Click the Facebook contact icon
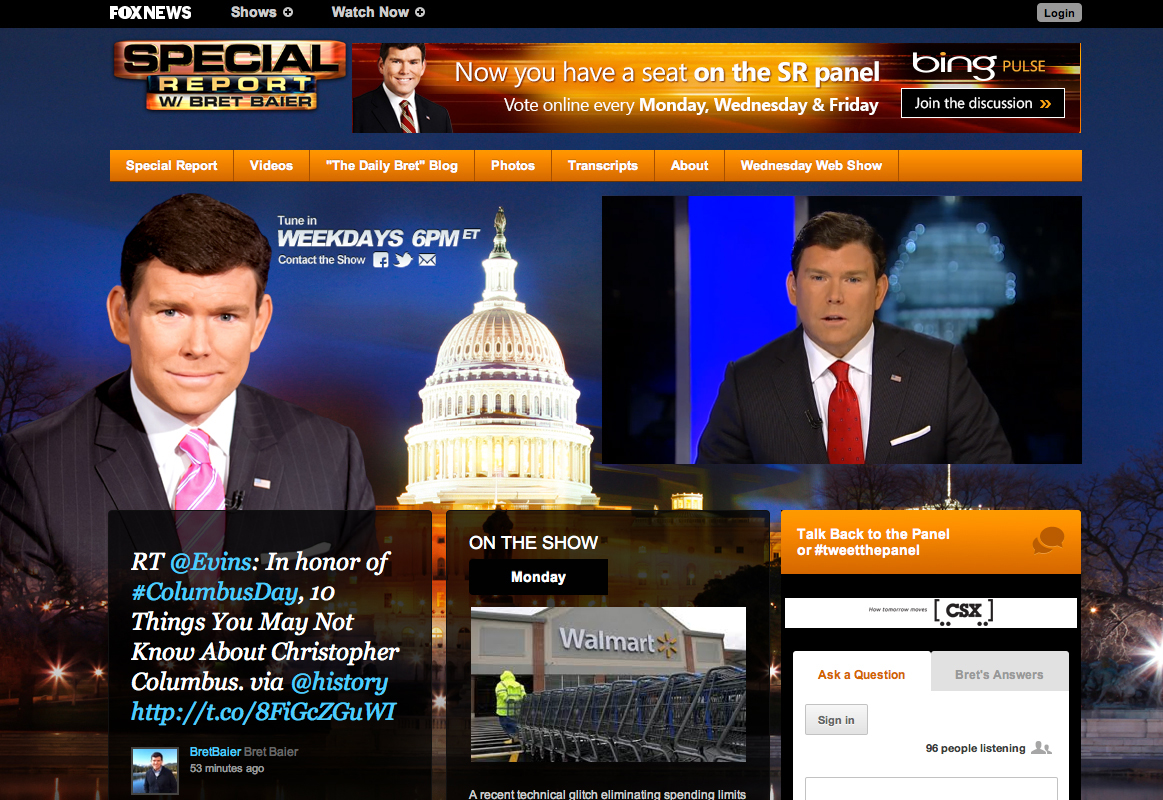Image resolution: width=1163 pixels, height=800 pixels. (x=380, y=260)
